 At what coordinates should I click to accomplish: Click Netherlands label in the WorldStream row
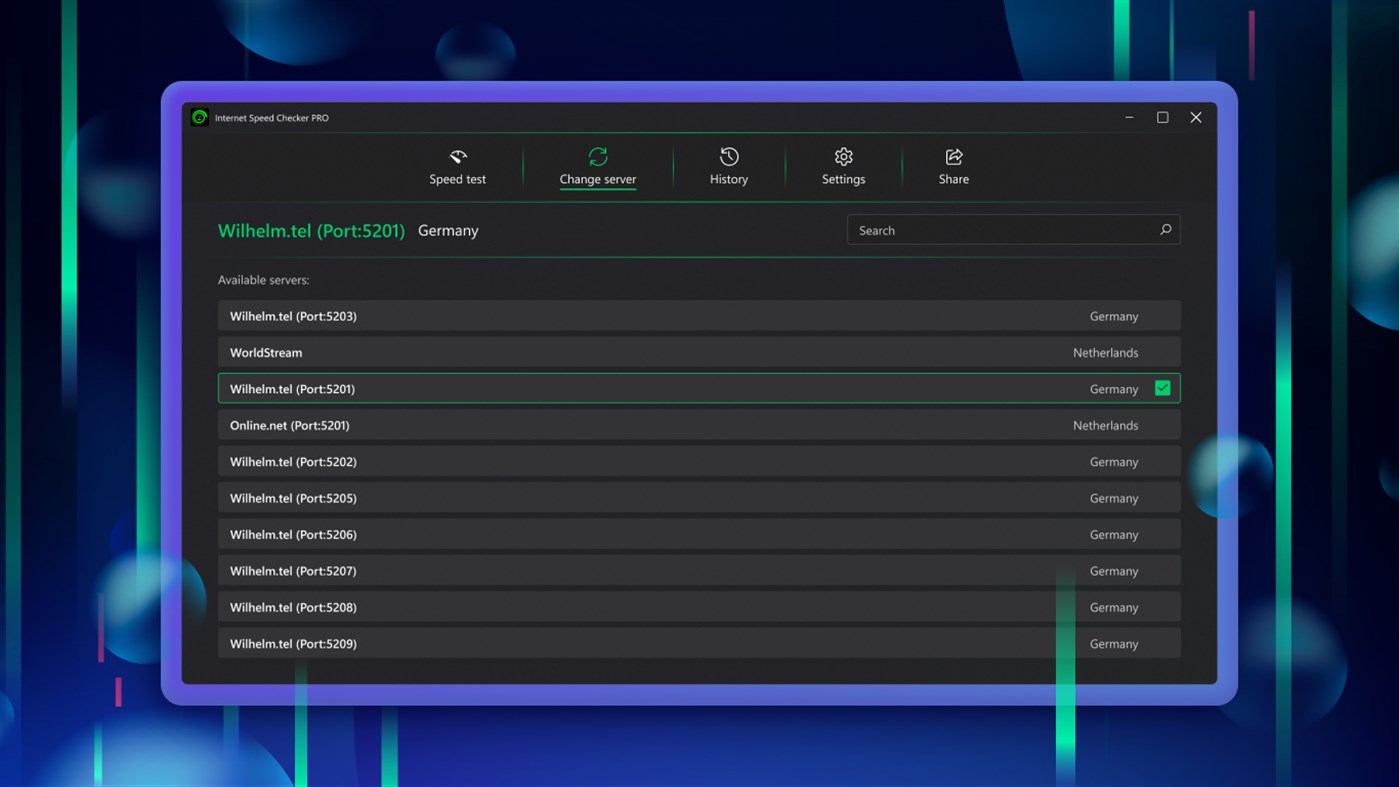click(x=1105, y=353)
